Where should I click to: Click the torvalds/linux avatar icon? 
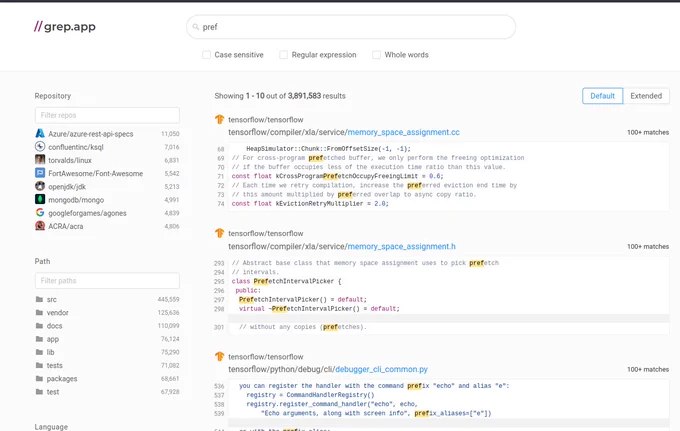[x=40, y=160]
